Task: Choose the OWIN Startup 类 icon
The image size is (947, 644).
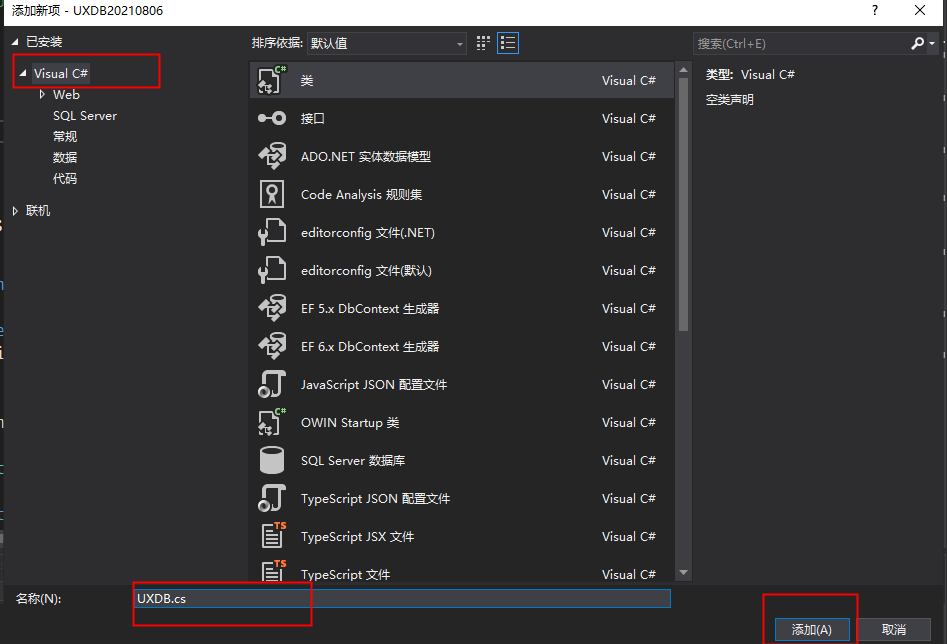Action: click(x=272, y=422)
